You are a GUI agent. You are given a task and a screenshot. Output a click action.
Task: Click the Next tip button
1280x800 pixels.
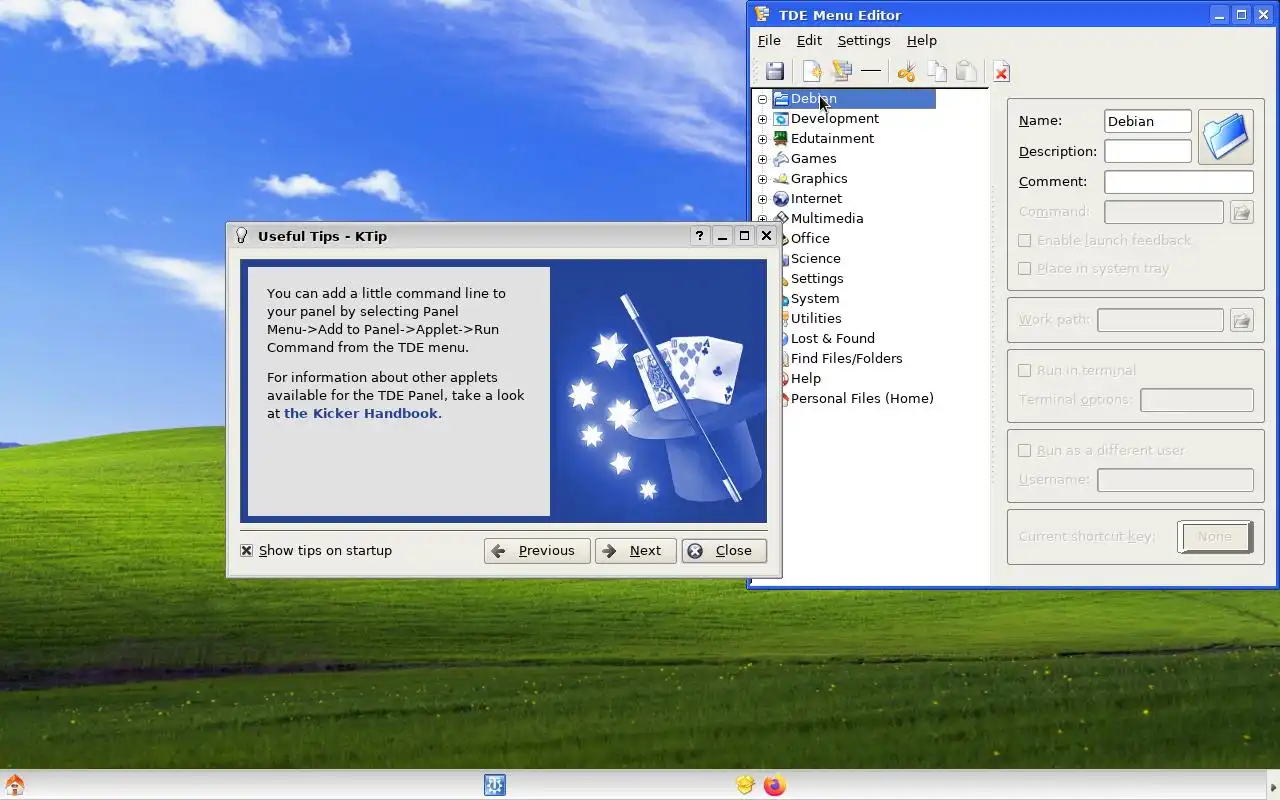point(636,551)
